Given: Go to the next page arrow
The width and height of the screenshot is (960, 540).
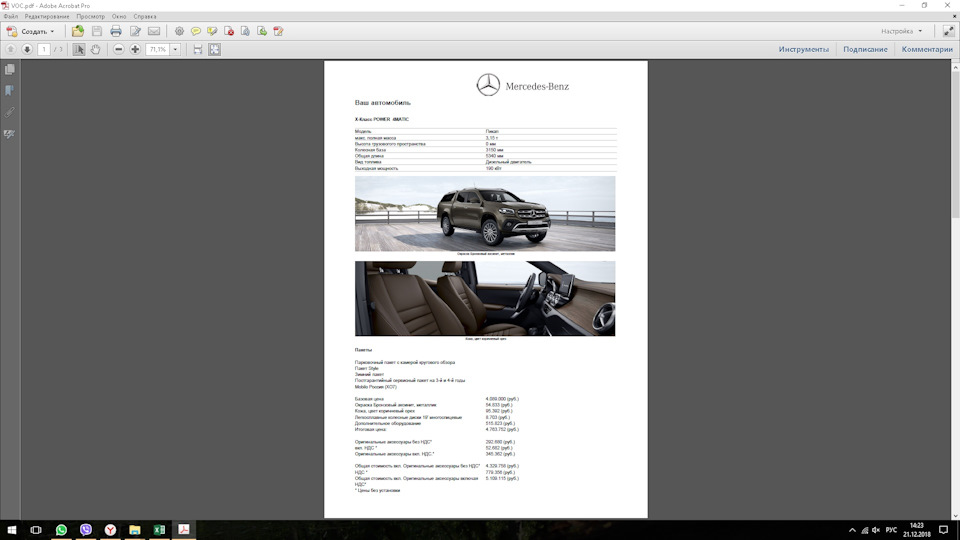Looking at the screenshot, I should click(x=27, y=49).
